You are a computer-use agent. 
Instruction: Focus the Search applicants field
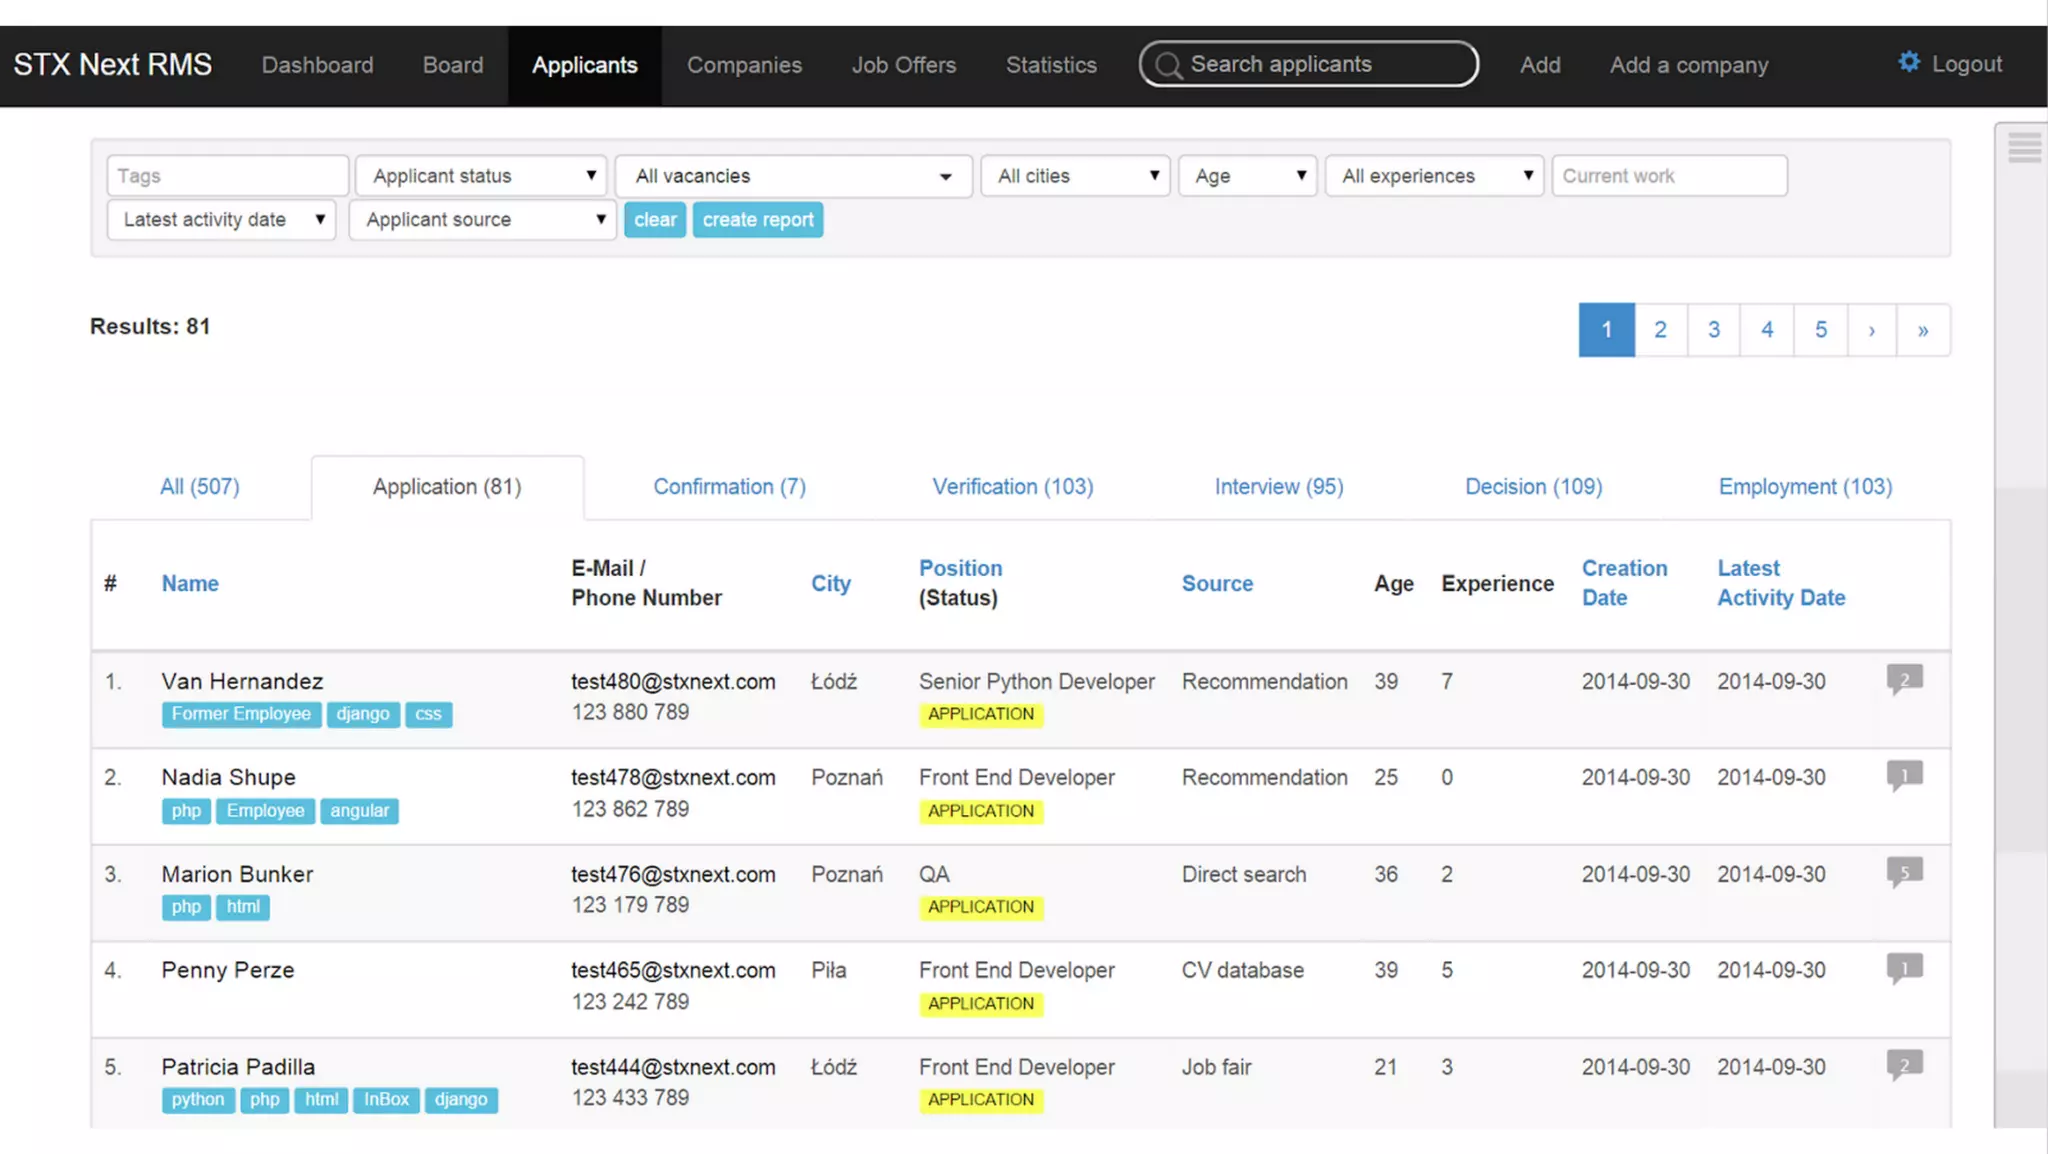(1309, 64)
